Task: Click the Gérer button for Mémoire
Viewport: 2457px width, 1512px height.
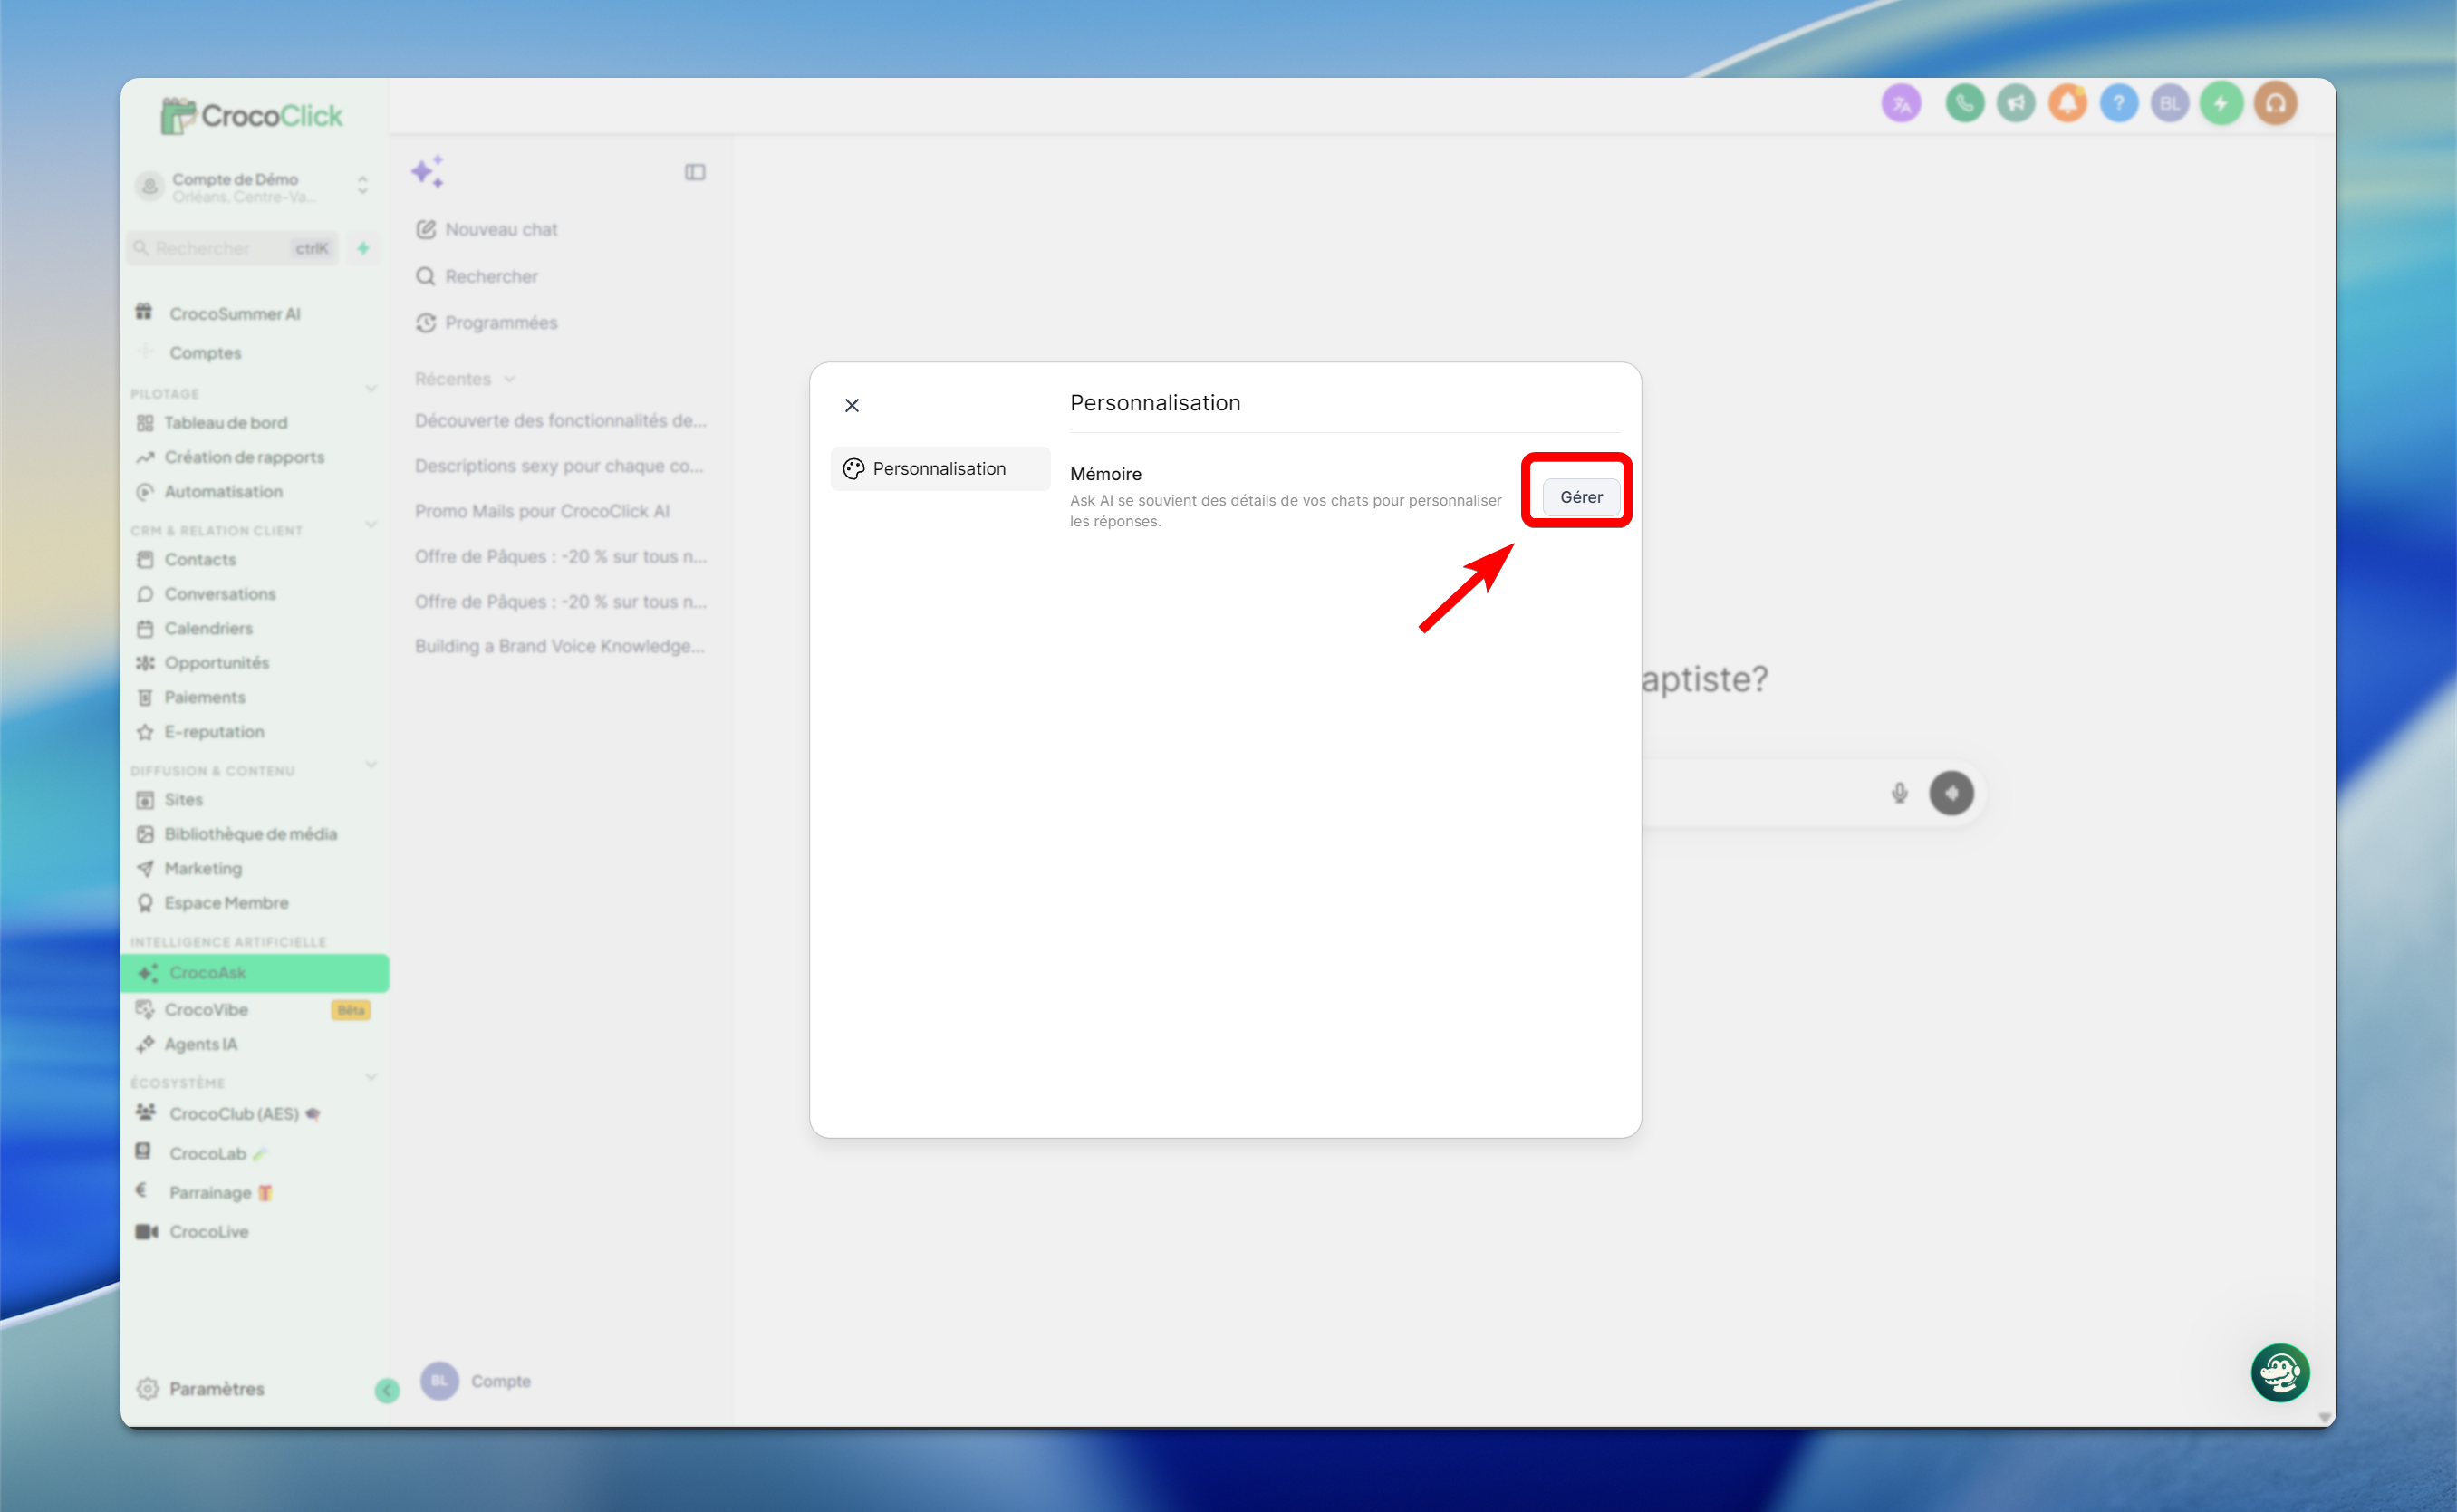Action: pyautogui.click(x=1580, y=497)
